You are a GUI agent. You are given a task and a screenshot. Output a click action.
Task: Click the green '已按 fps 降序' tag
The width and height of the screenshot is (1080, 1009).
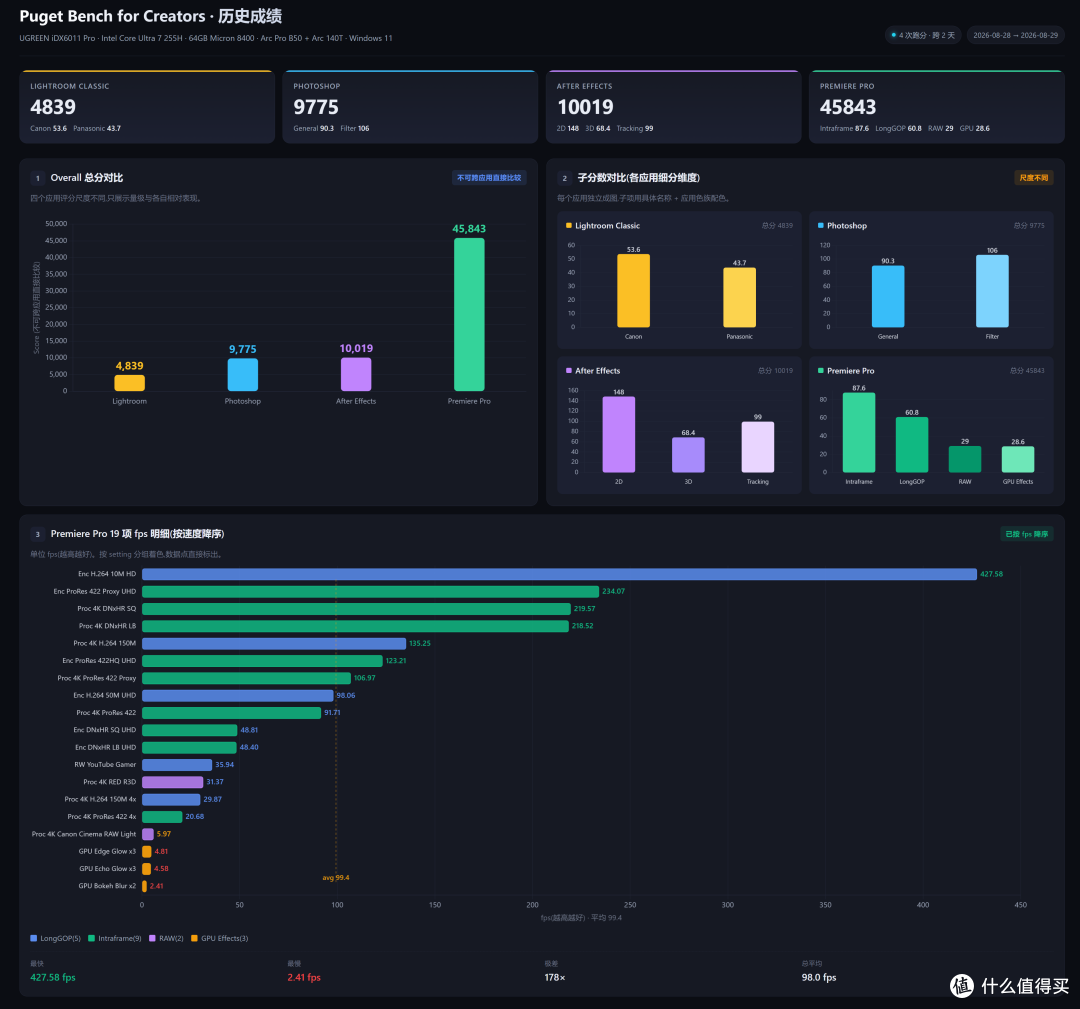coord(1026,534)
